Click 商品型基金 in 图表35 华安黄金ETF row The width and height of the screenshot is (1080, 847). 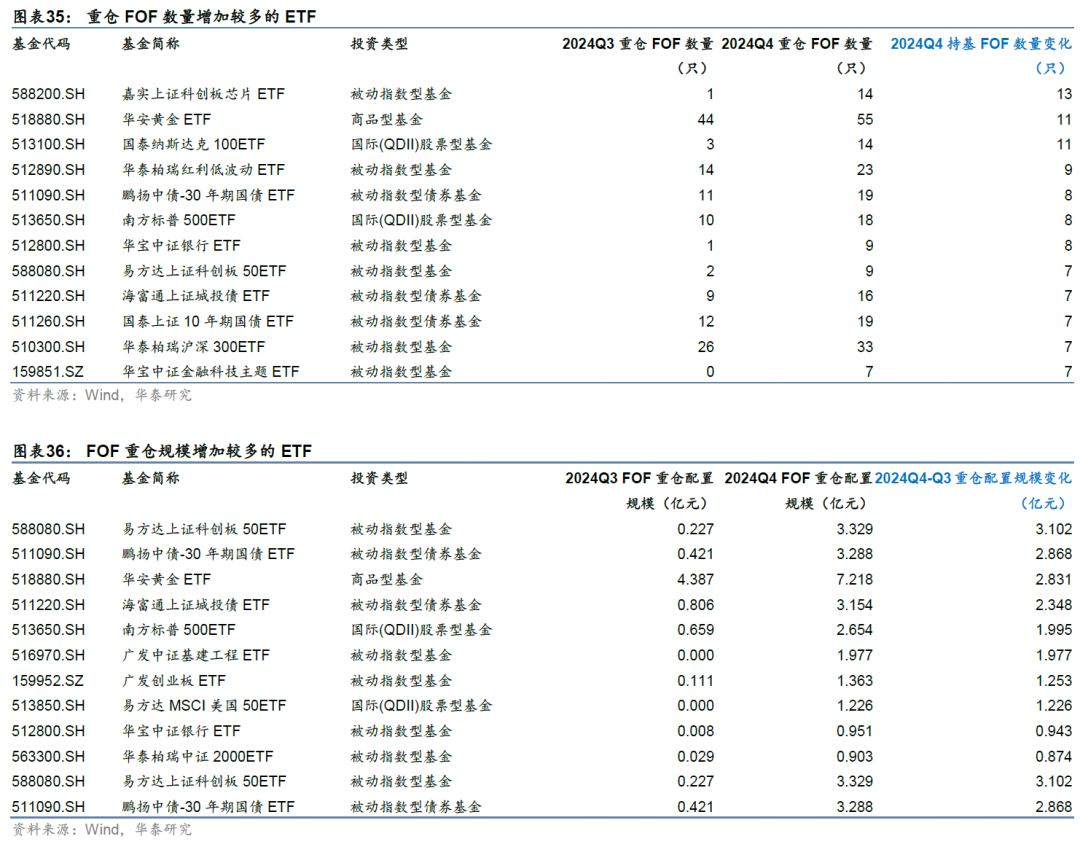click(386, 120)
